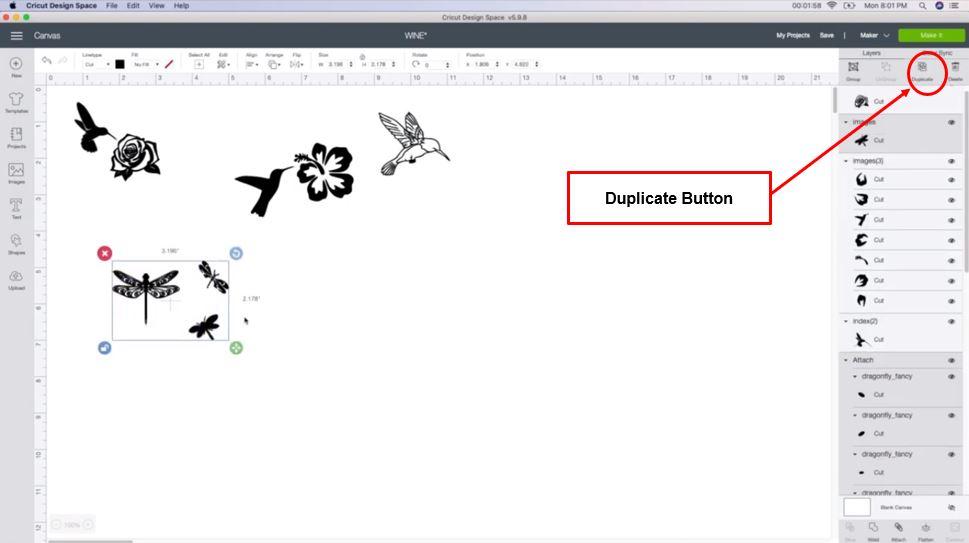Hide the Images(3) layer group

click(952, 161)
